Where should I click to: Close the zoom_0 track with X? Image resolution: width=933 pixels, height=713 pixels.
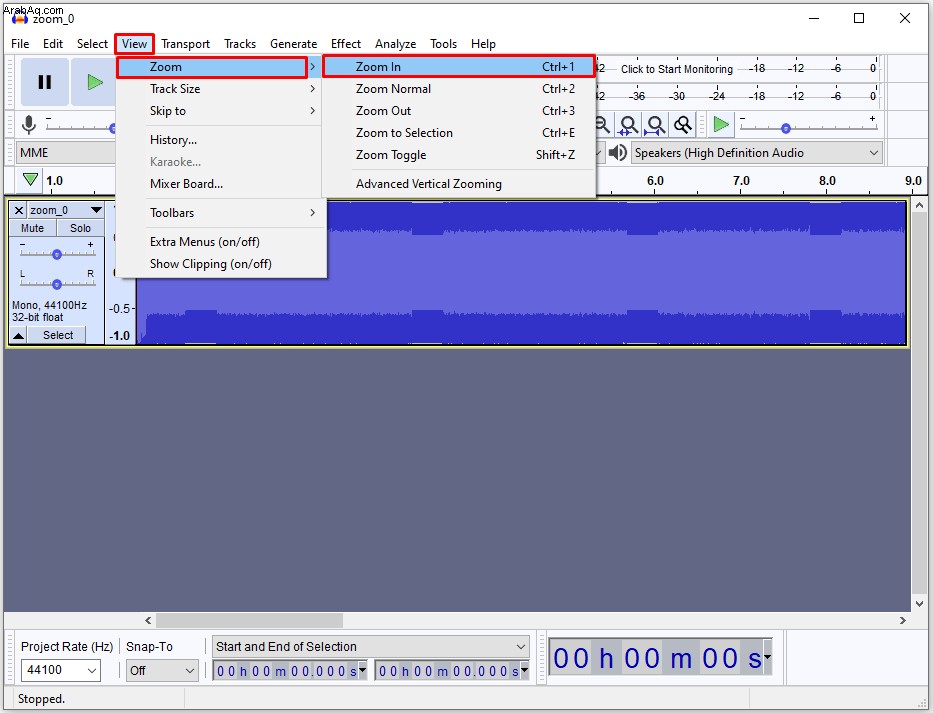point(18,210)
